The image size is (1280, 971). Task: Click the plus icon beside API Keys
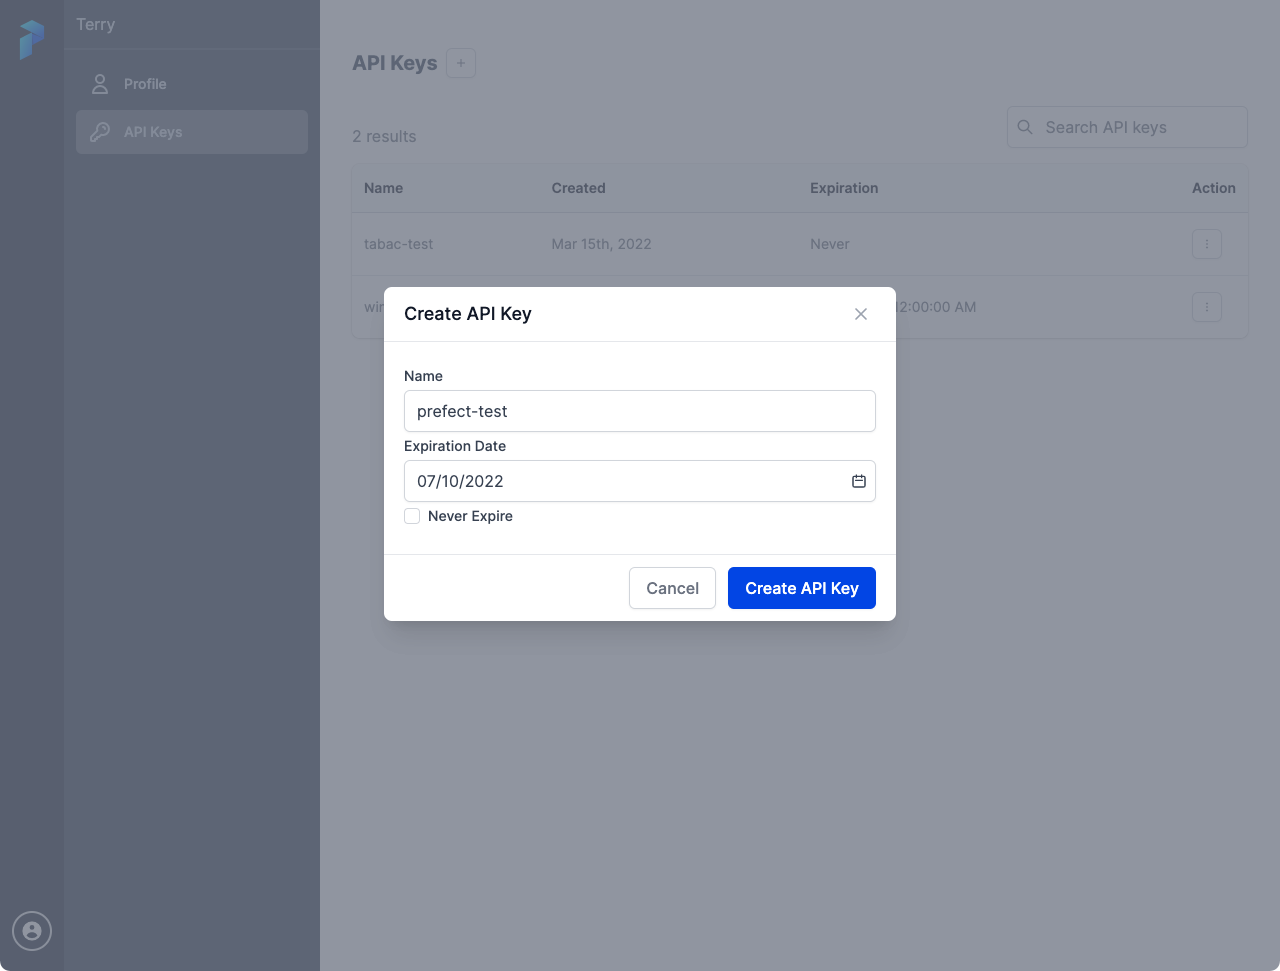coord(461,63)
